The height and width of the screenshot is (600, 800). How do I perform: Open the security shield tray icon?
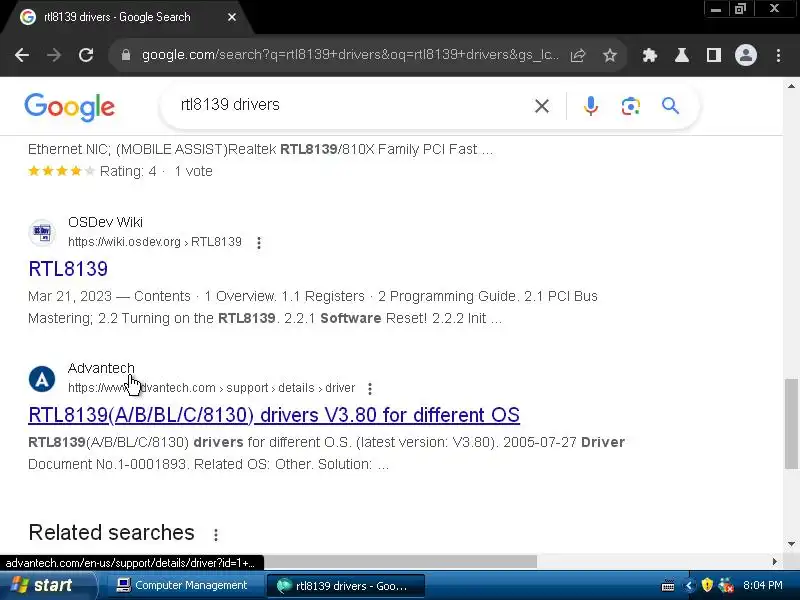coord(707,585)
